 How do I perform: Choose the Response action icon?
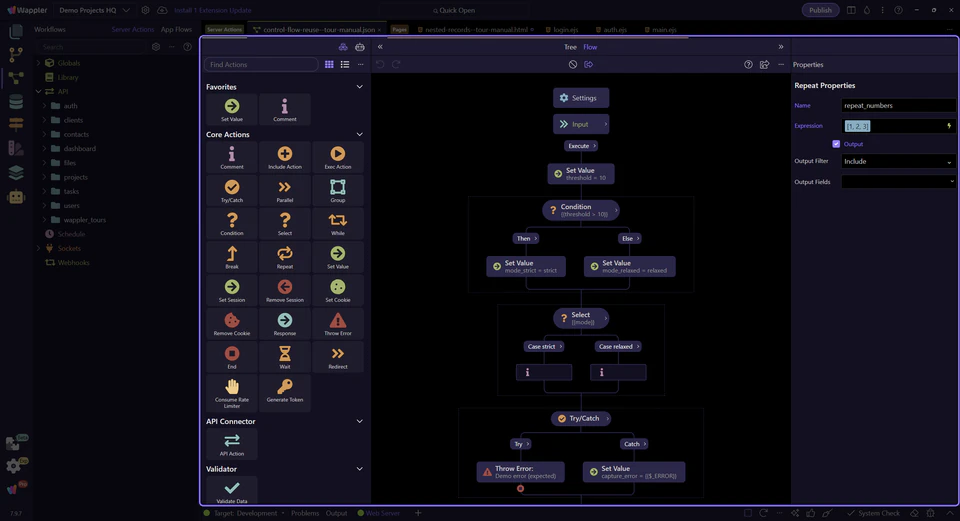(285, 324)
